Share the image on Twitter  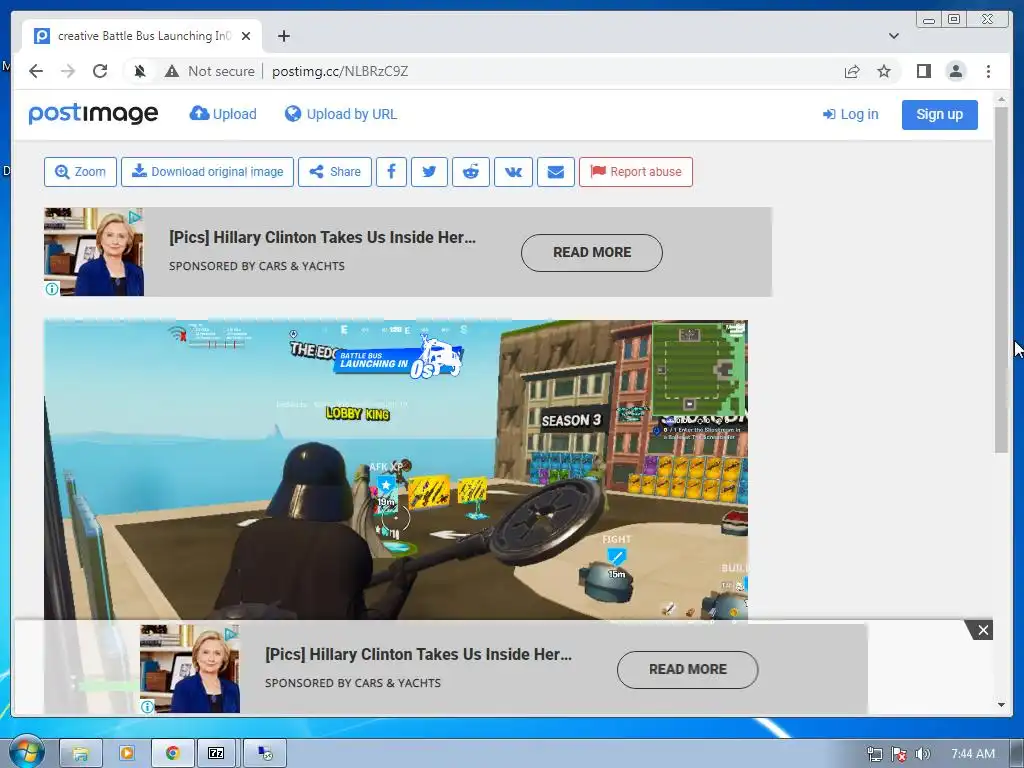pos(429,172)
